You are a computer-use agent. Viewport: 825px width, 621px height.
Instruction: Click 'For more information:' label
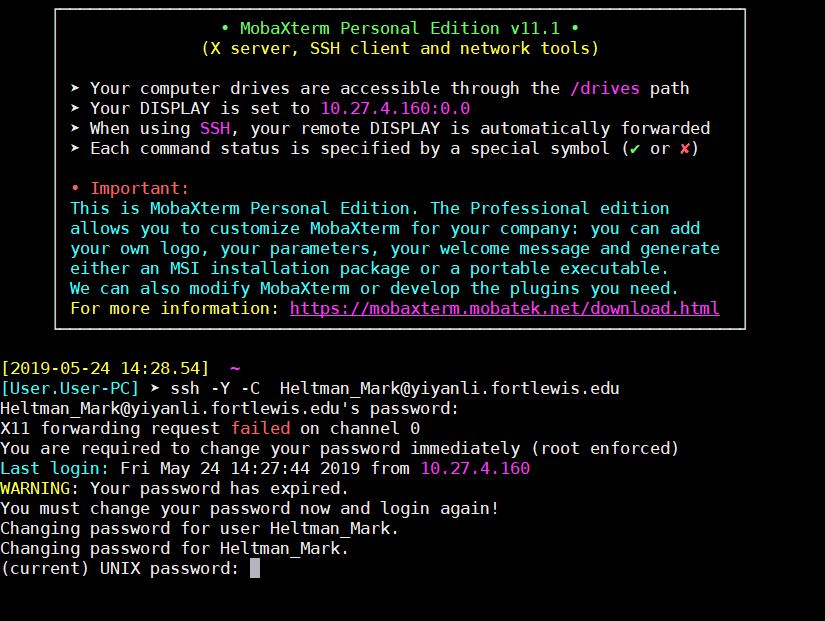[x=175, y=308]
